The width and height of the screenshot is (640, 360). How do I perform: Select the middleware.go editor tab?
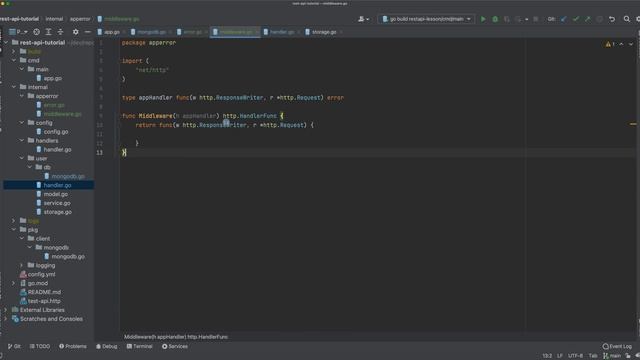coord(236,32)
